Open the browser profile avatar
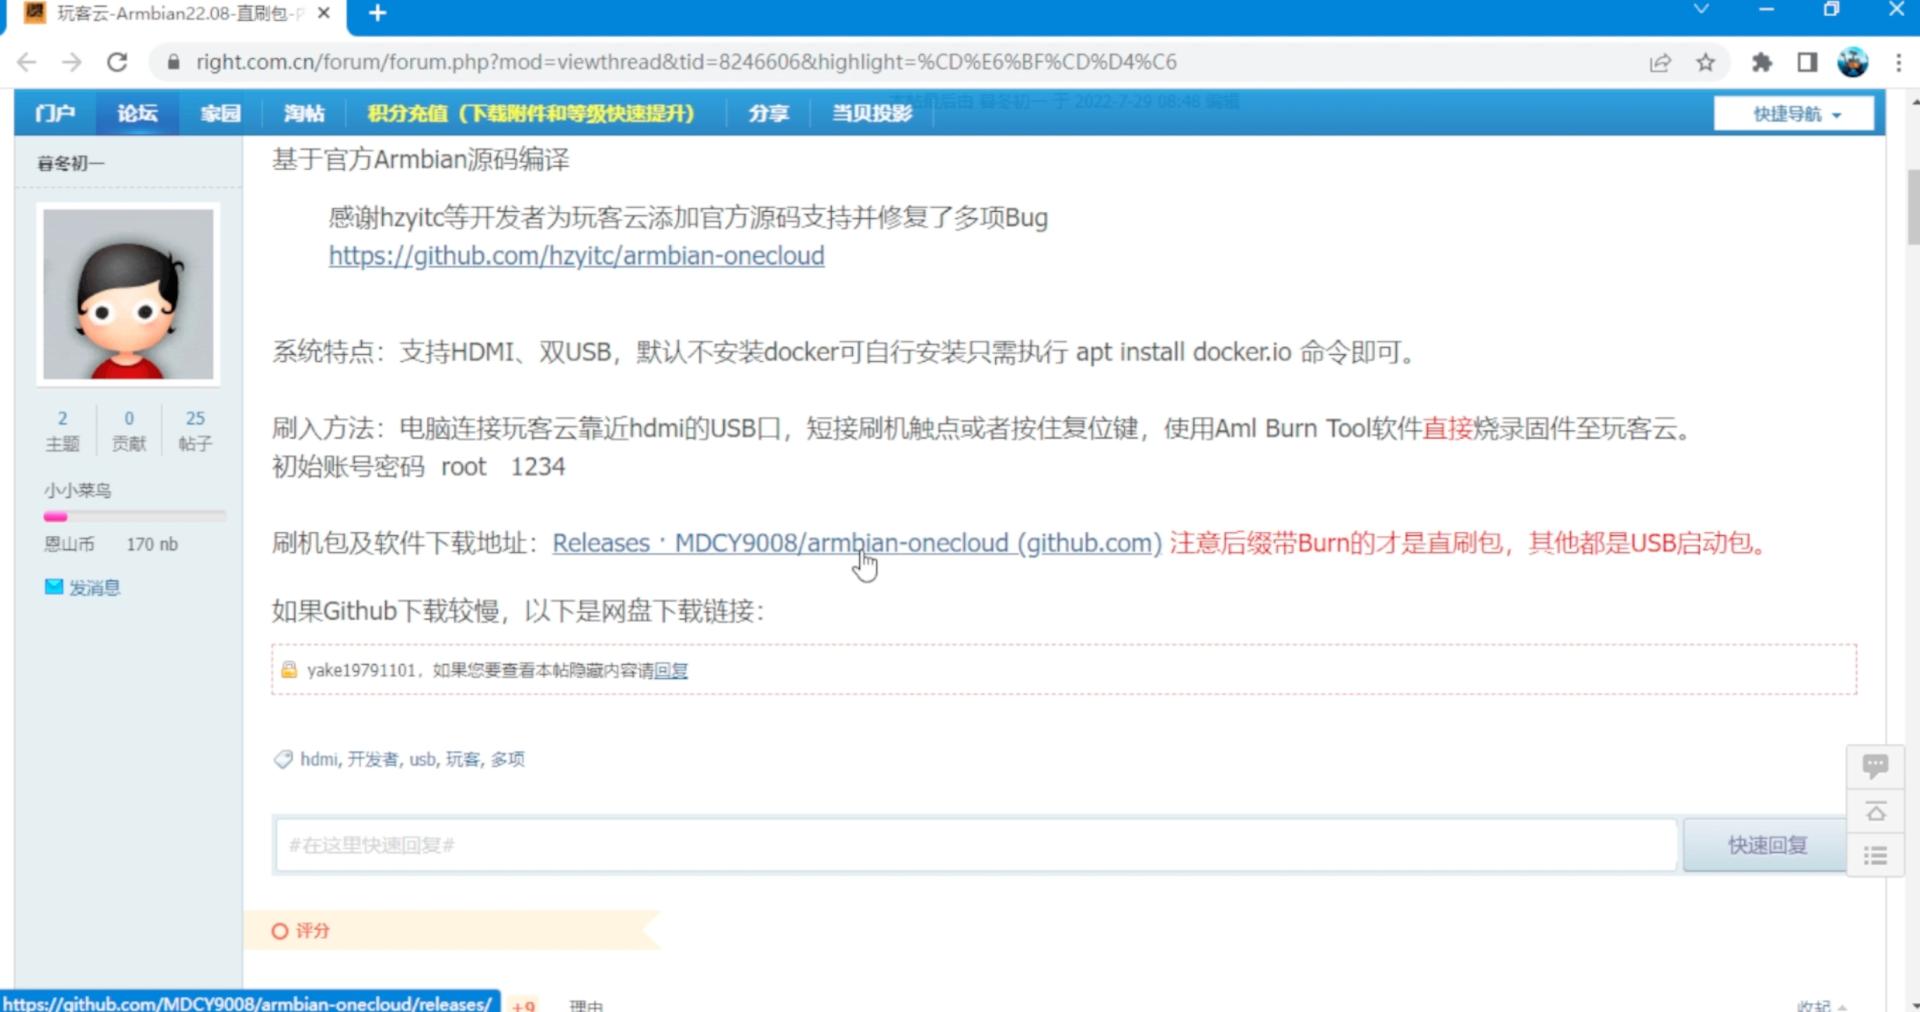The width and height of the screenshot is (1920, 1012). click(1852, 62)
